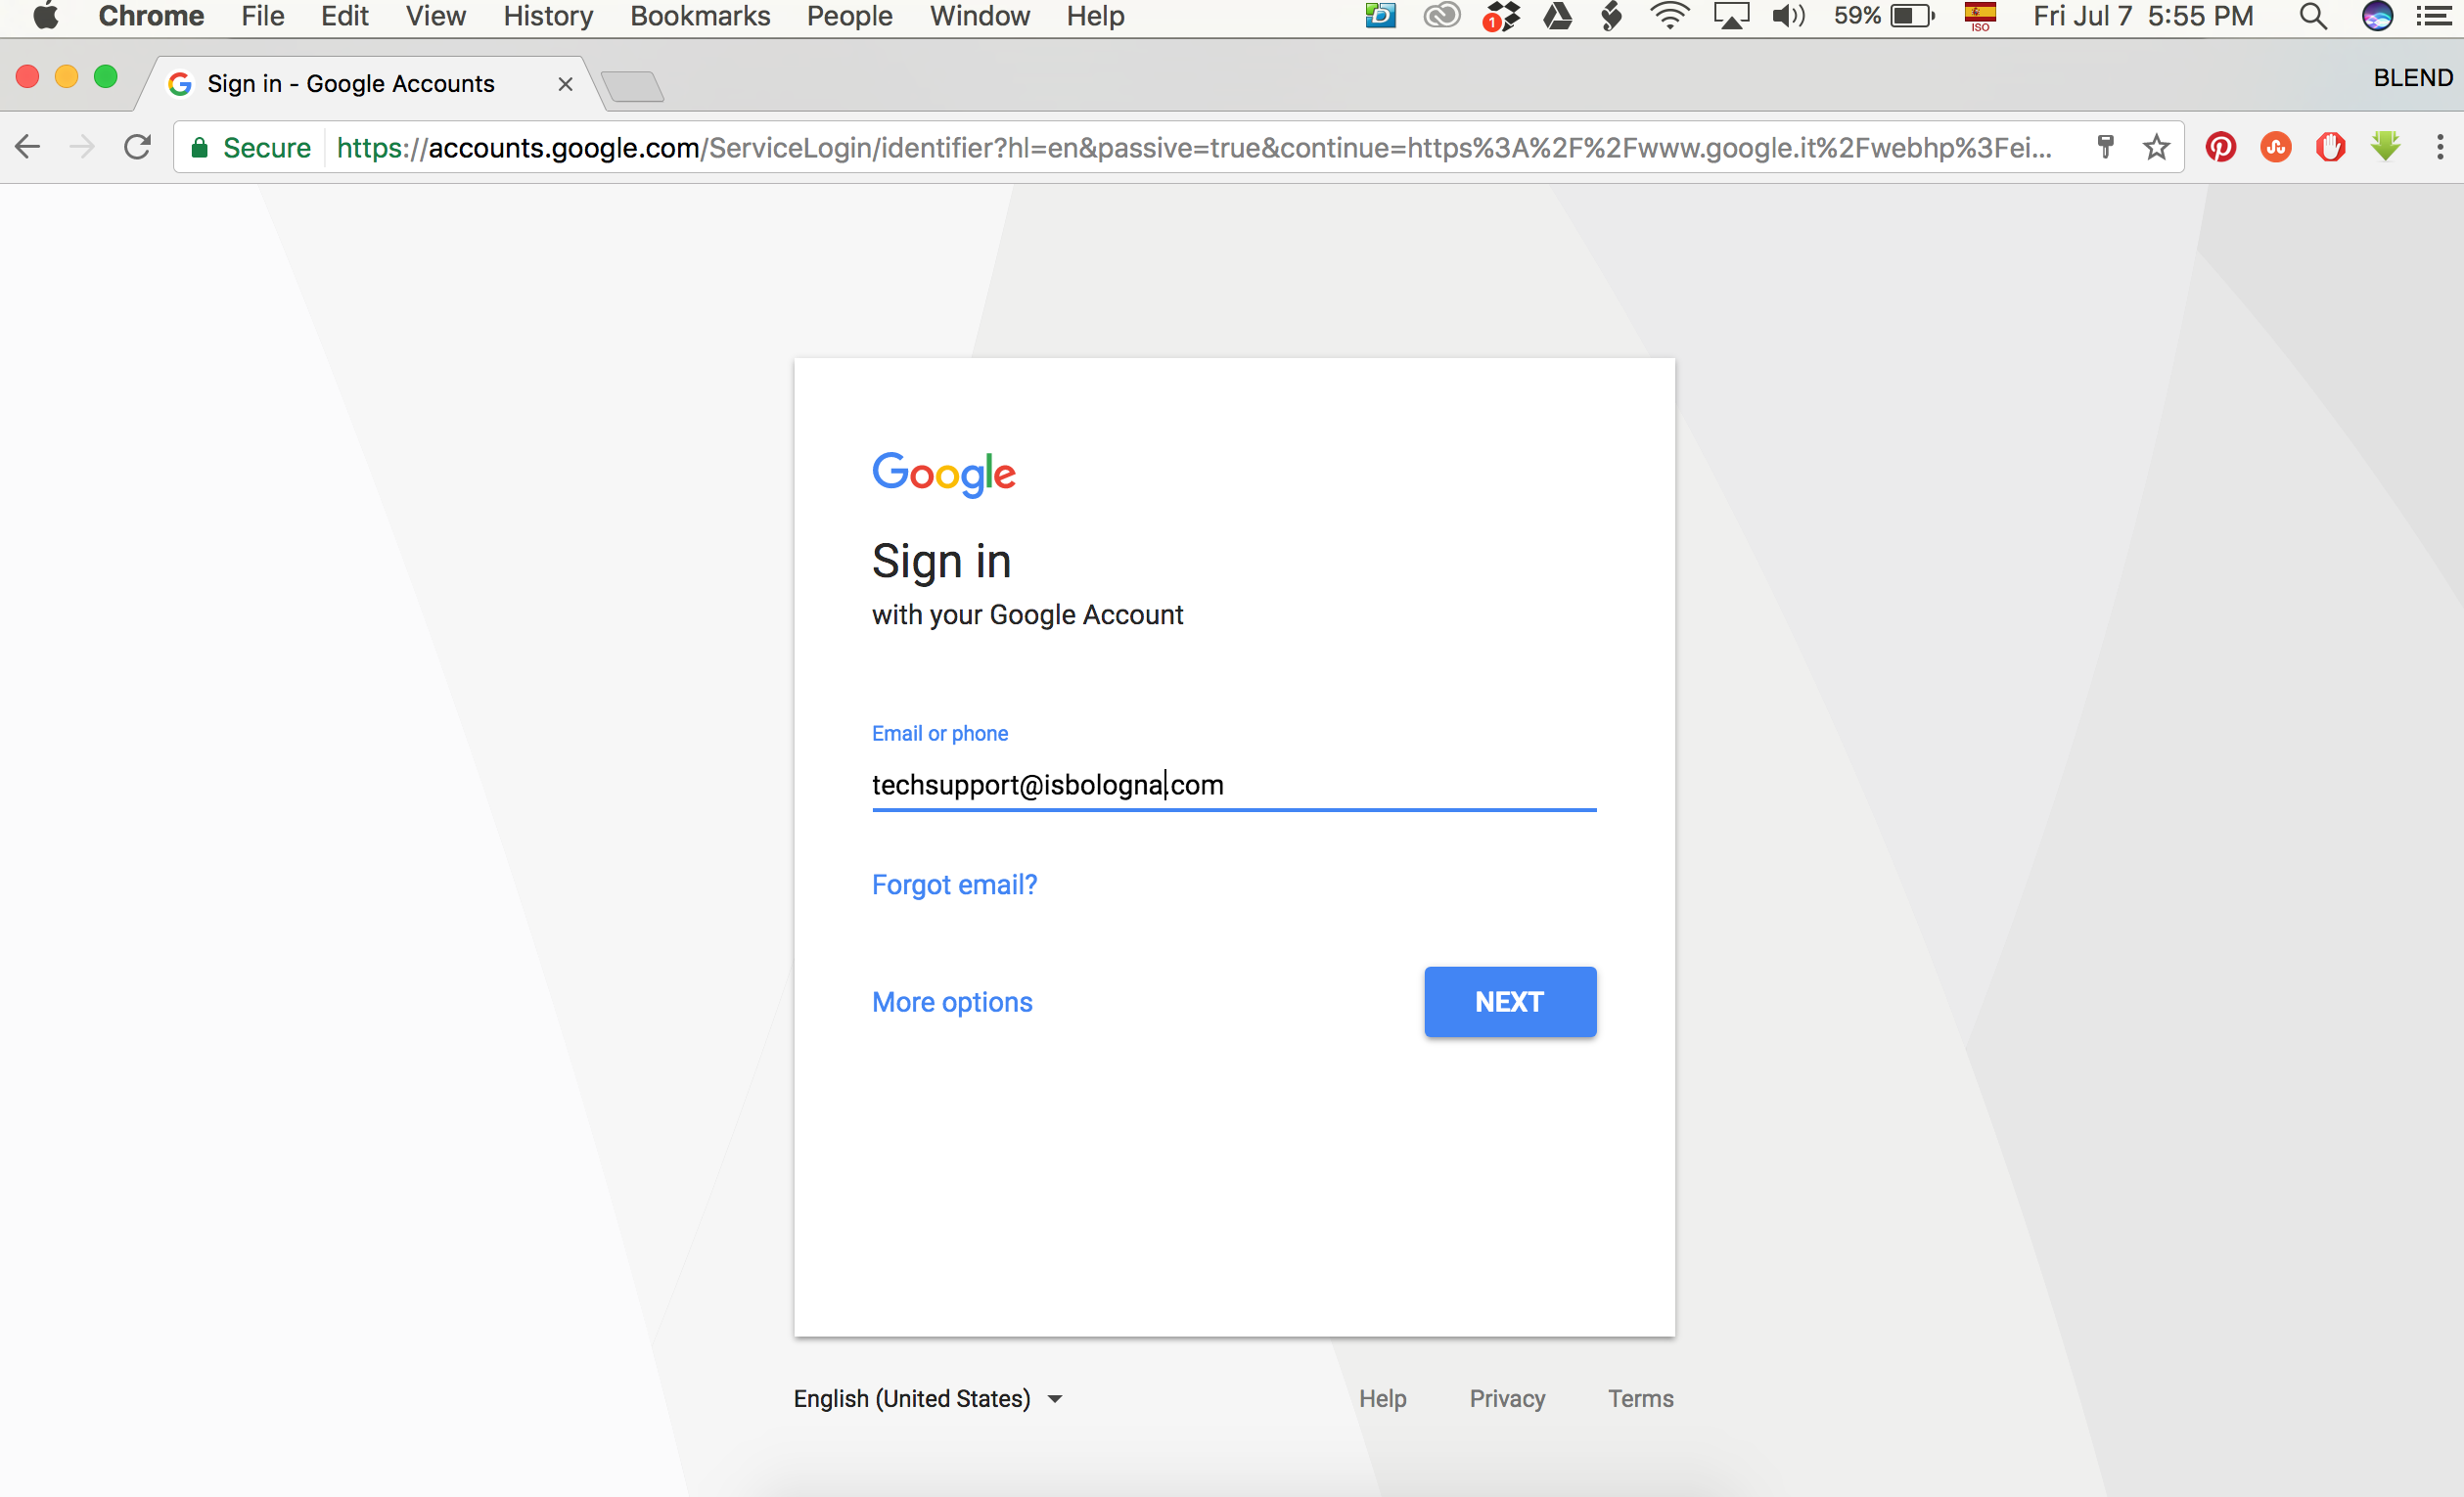Click the Creative Cloud menu bar icon
This screenshot has height=1497, width=2464.
(1441, 16)
